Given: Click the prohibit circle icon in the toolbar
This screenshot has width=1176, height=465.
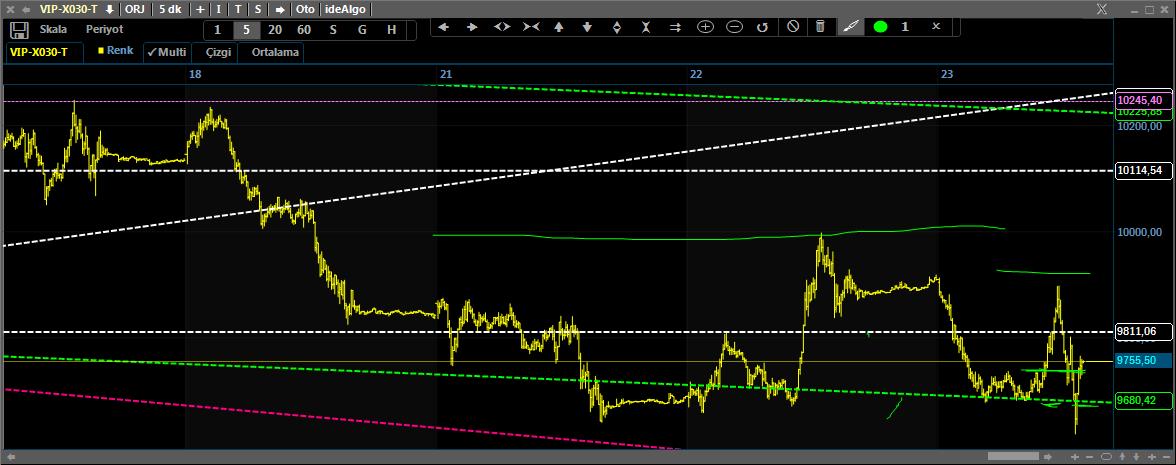Looking at the screenshot, I should tap(792, 27).
